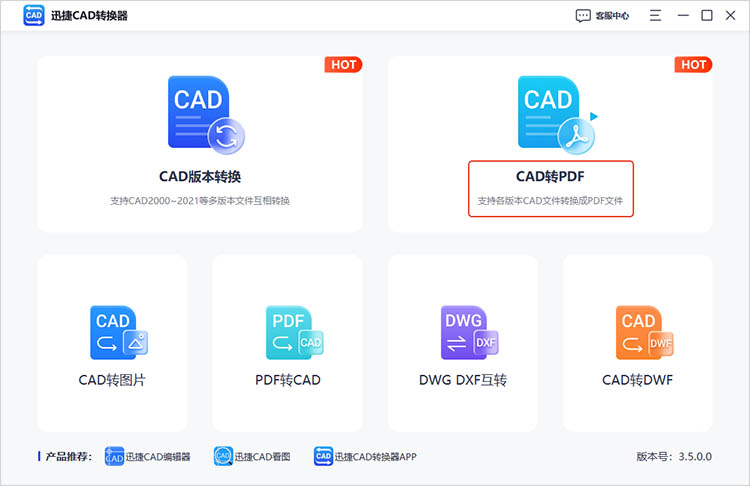Click description 支持各版本CAD文件转换成PDF文件
Image resolution: width=750 pixels, height=486 pixels.
pyautogui.click(x=550, y=201)
